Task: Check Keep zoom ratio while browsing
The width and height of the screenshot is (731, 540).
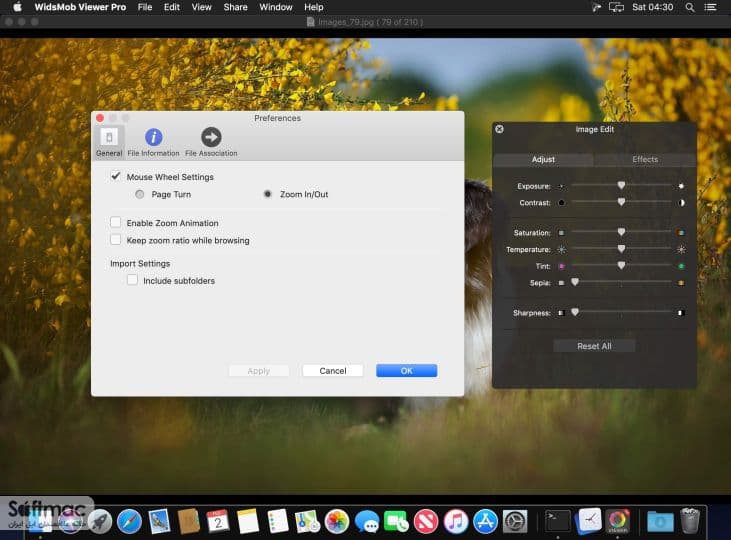Action: pyautogui.click(x=116, y=240)
